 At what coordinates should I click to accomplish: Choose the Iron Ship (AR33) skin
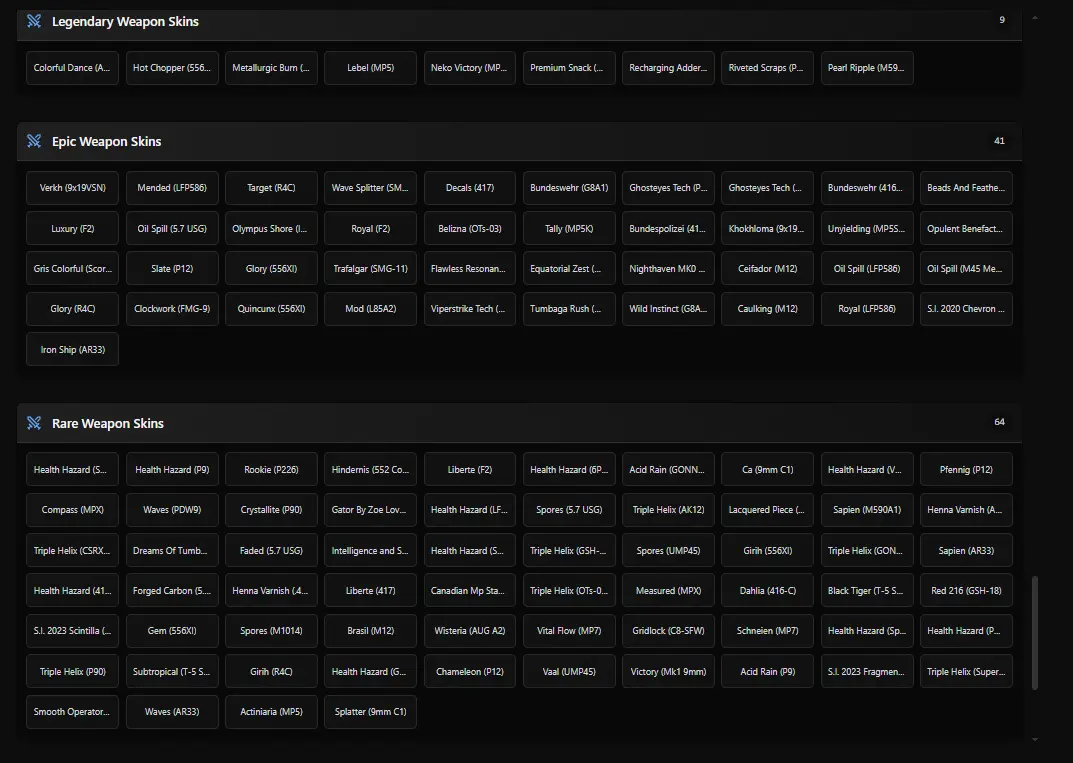[x=72, y=350]
